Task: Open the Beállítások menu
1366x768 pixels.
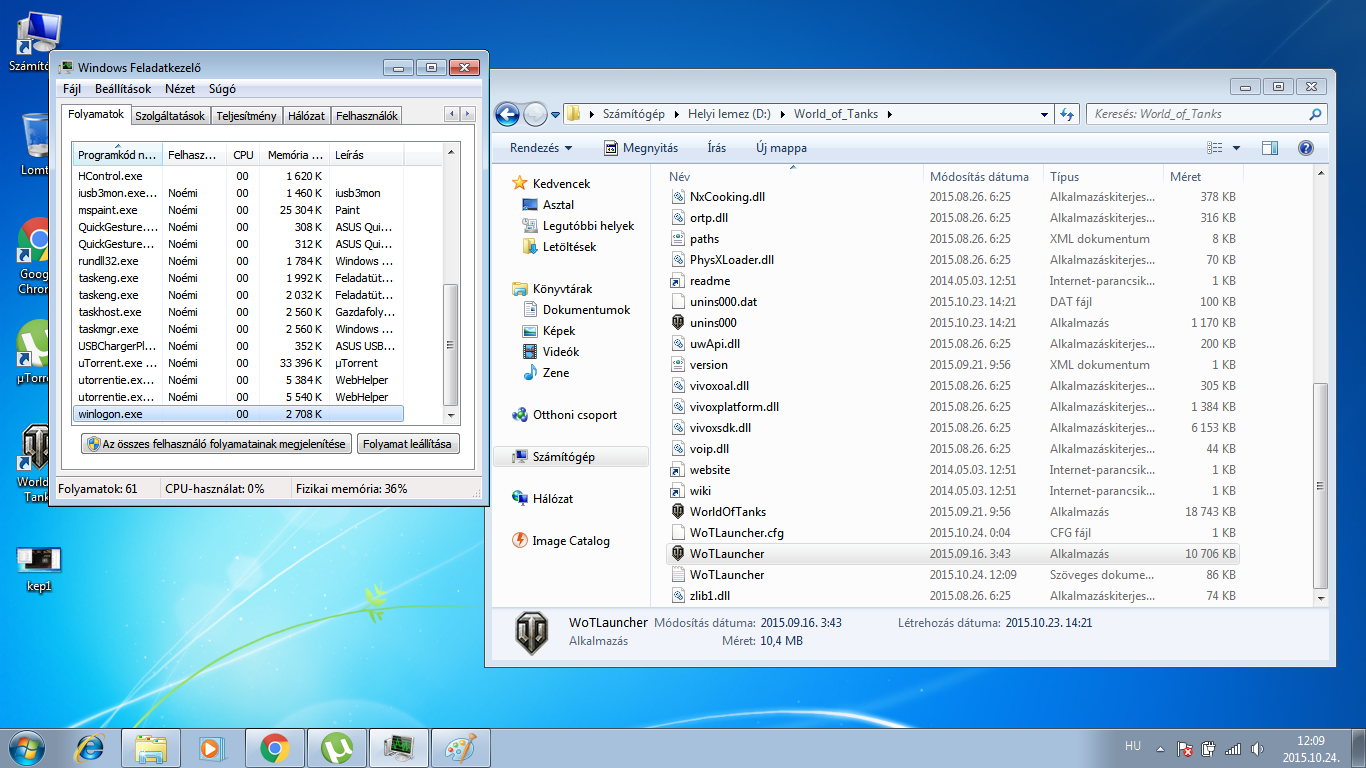Action: click(x=123, y=89)
